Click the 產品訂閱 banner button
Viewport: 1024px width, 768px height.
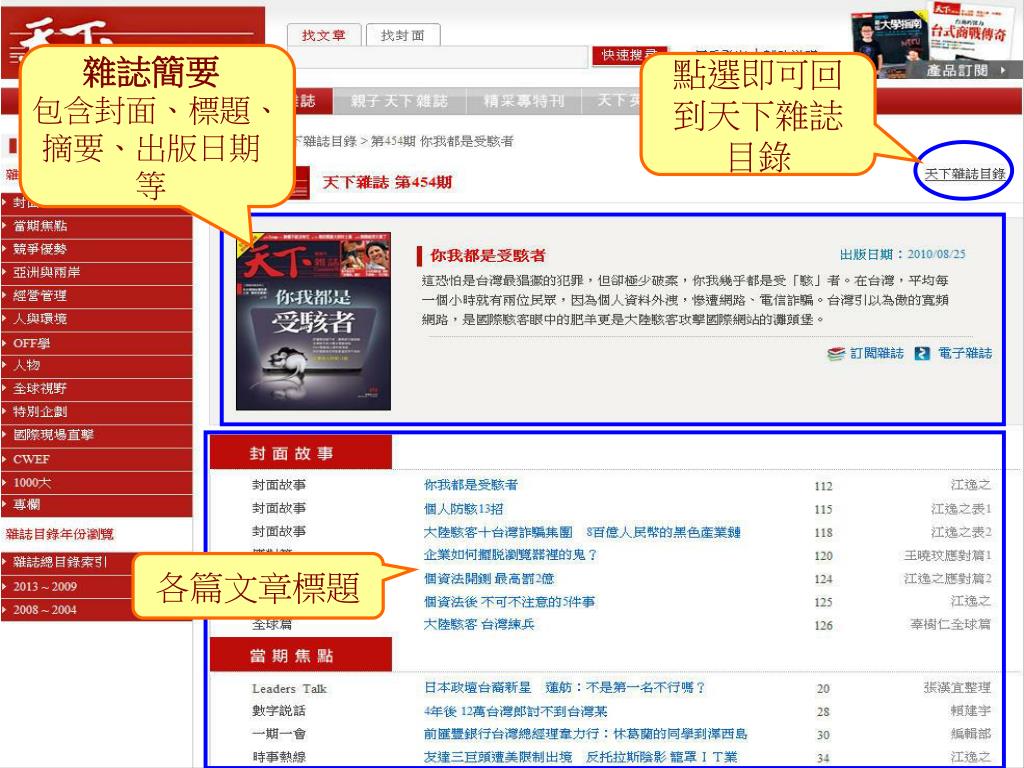click(965, 71)
